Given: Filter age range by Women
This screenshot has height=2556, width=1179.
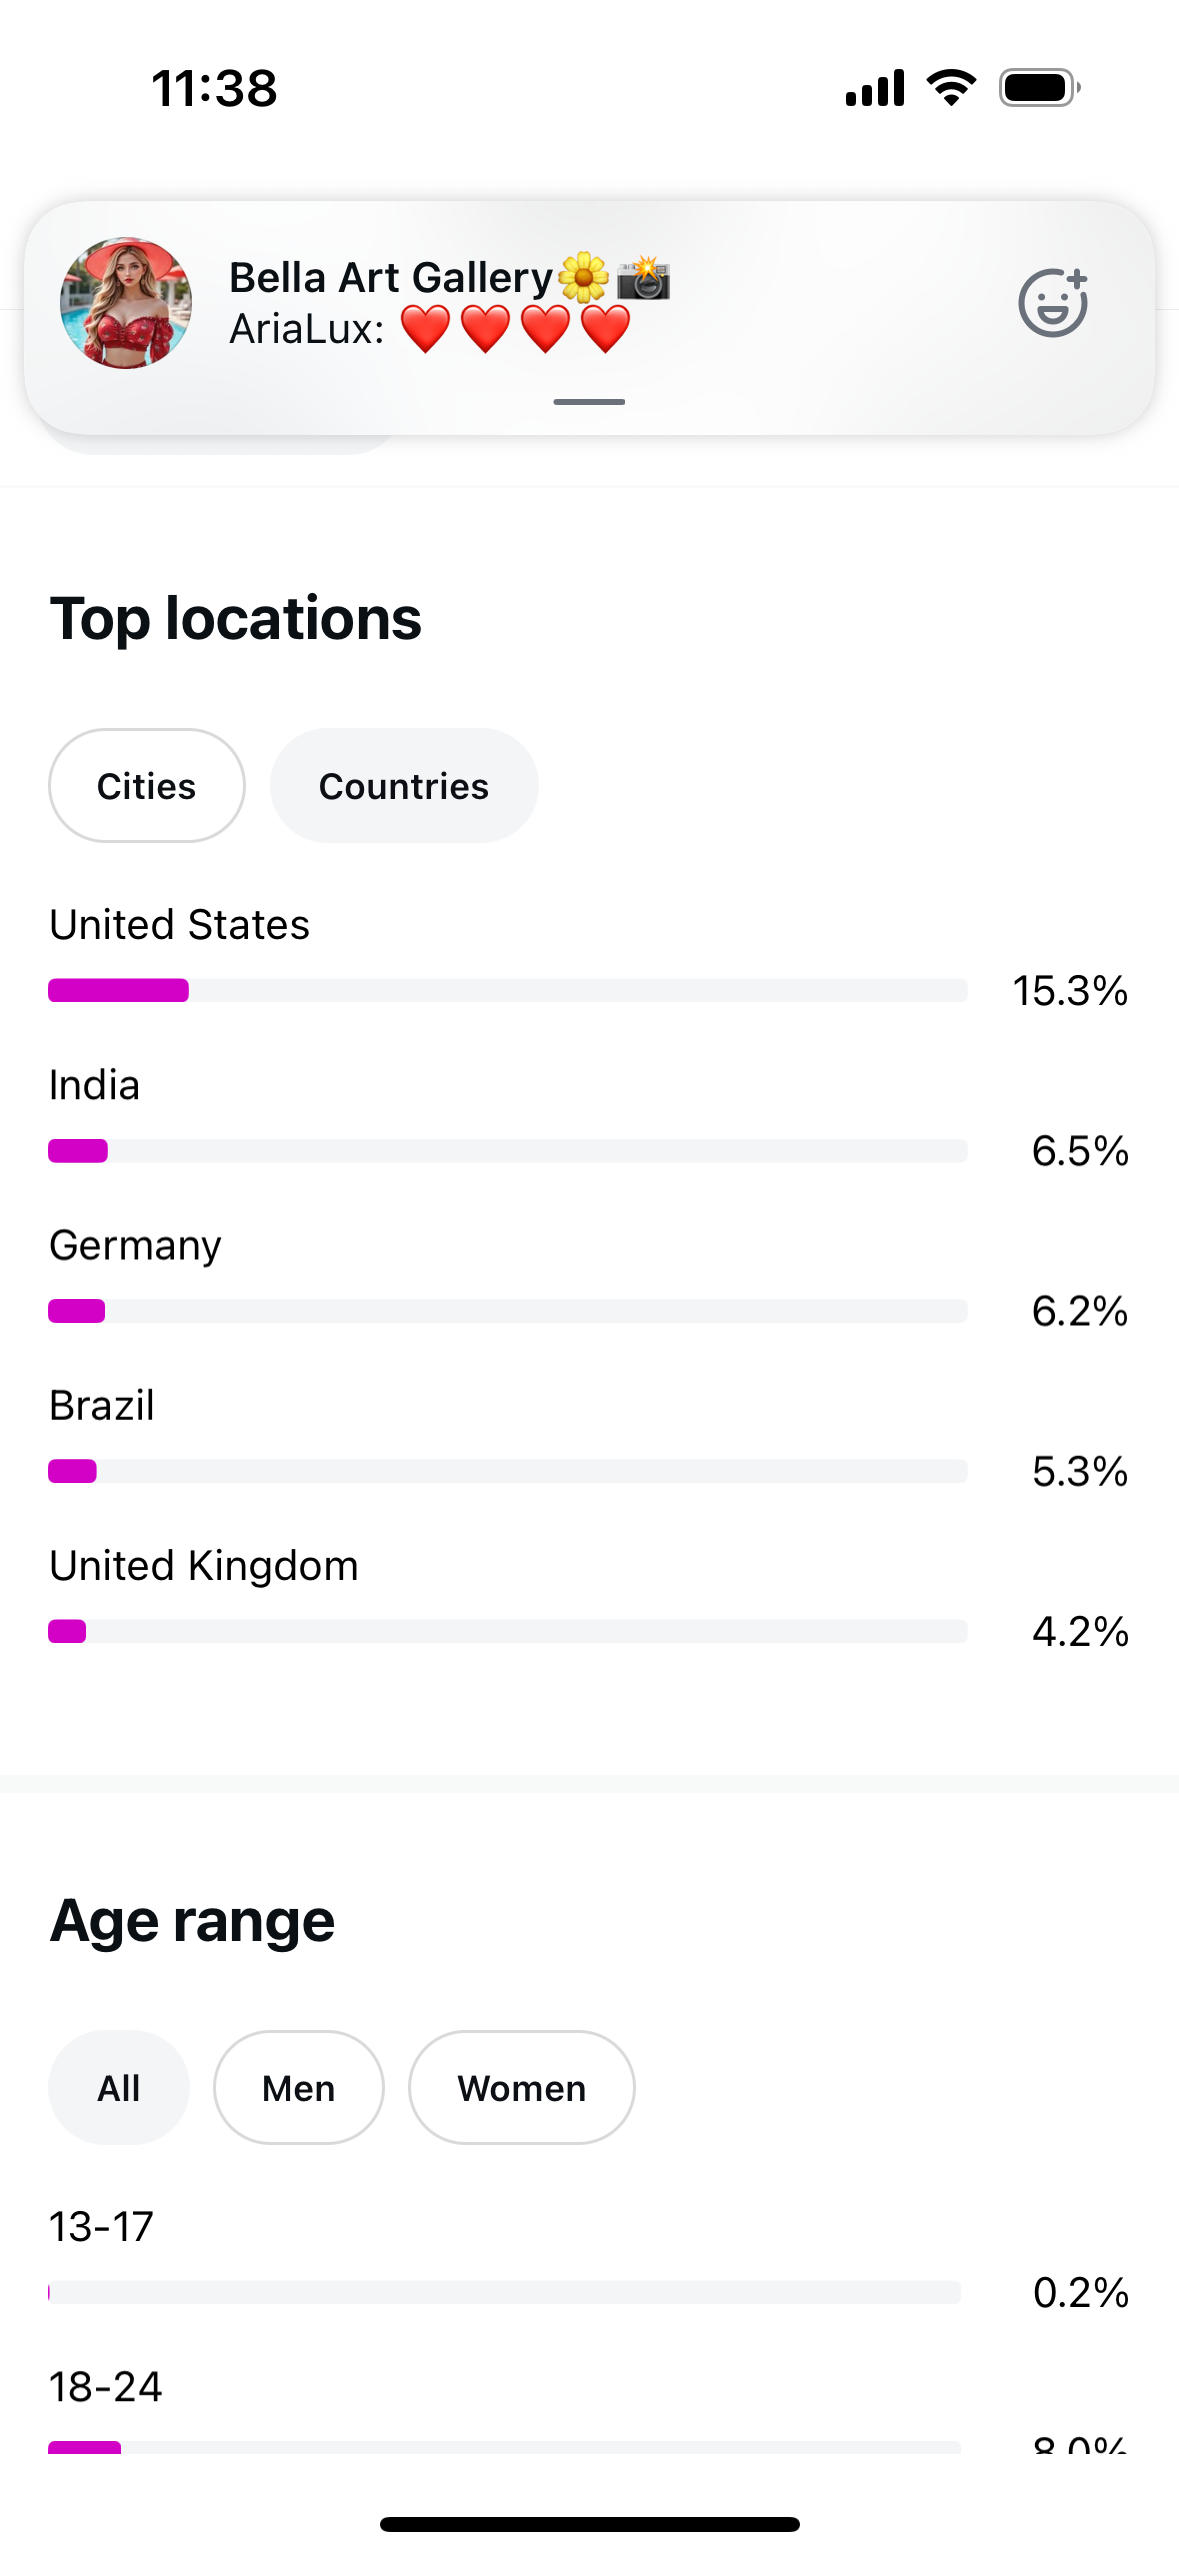Looking at the screenshot, I should [x=522, y=2088].
